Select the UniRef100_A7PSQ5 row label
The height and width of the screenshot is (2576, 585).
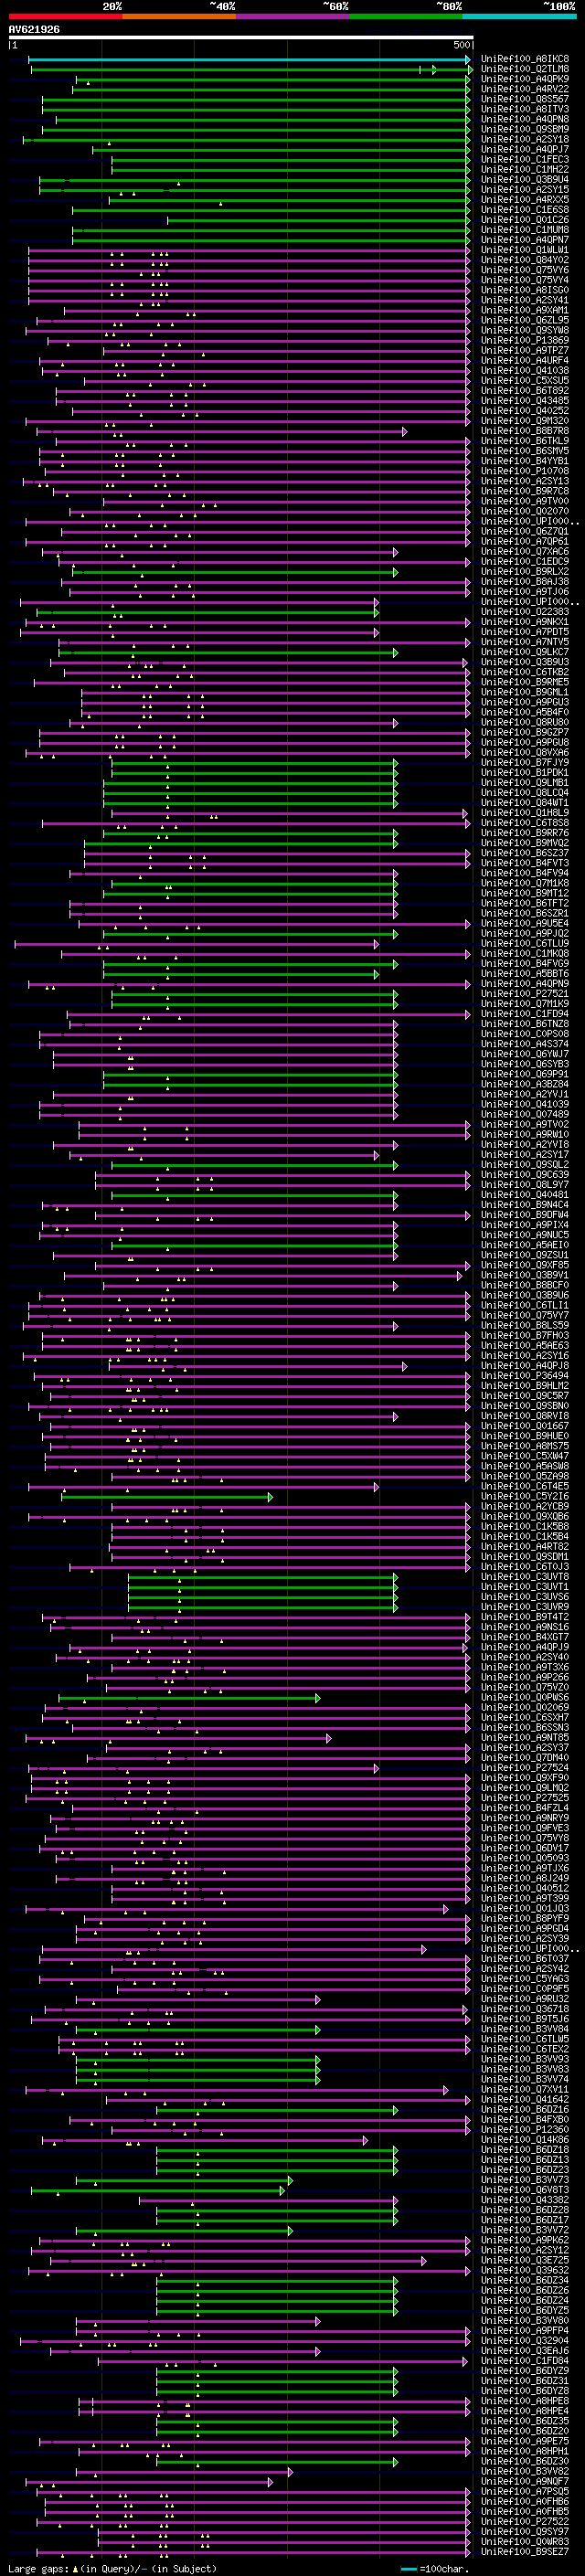525,2492
